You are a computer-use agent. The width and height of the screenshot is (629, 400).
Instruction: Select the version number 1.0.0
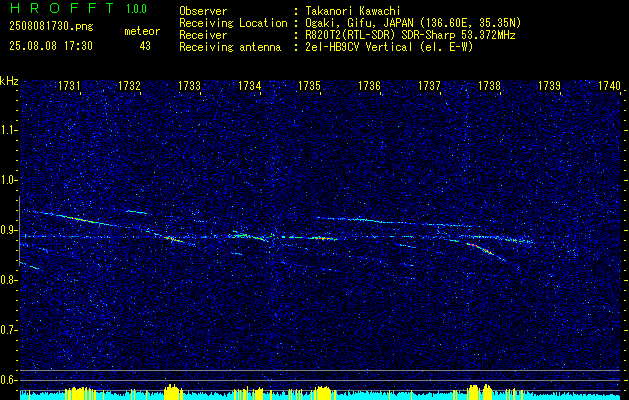pyautogui.click(x=136, y=8)
